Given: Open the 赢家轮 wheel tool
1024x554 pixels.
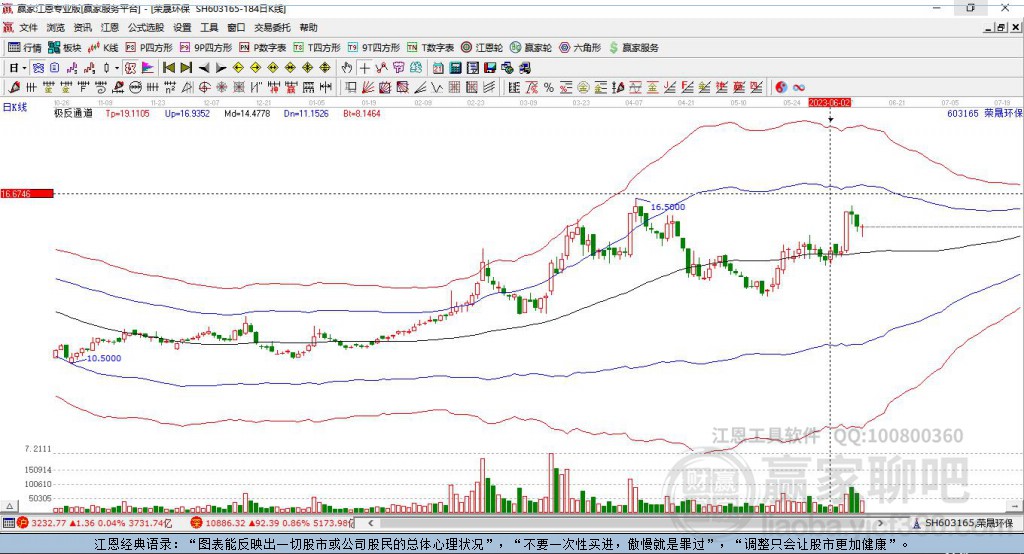Looking at the screenshot, I should coord(531,48).
